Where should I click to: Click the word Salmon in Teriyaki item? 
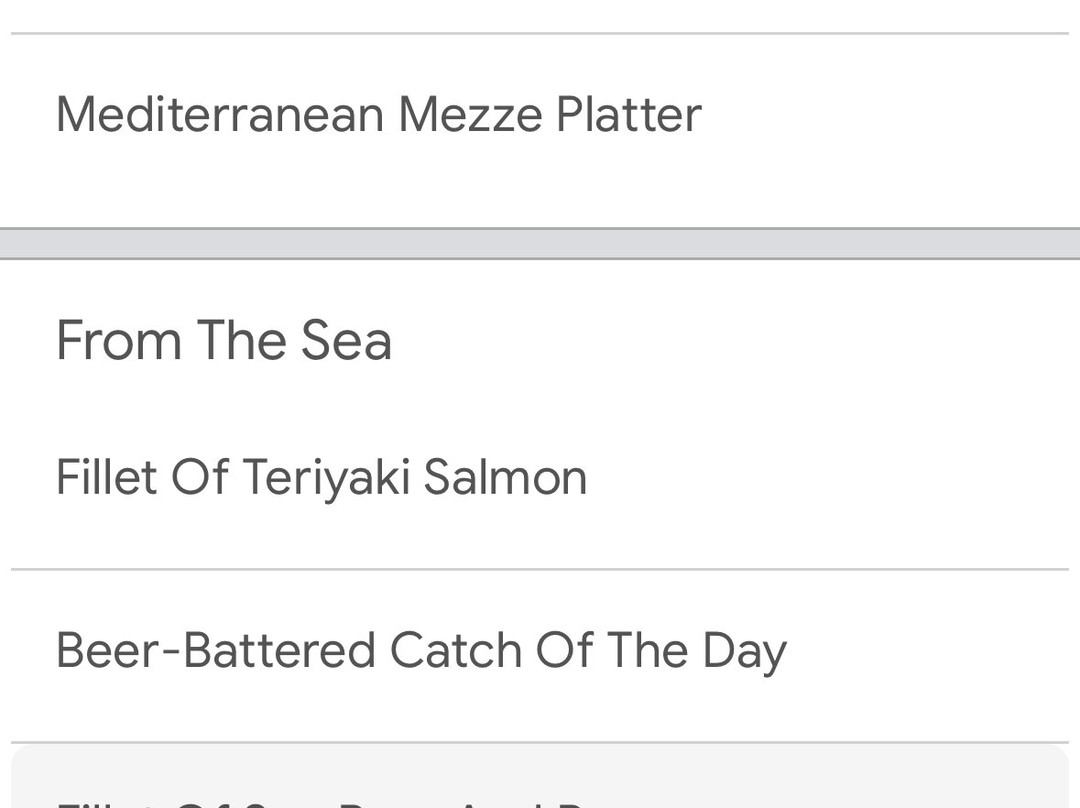point(505,476)
